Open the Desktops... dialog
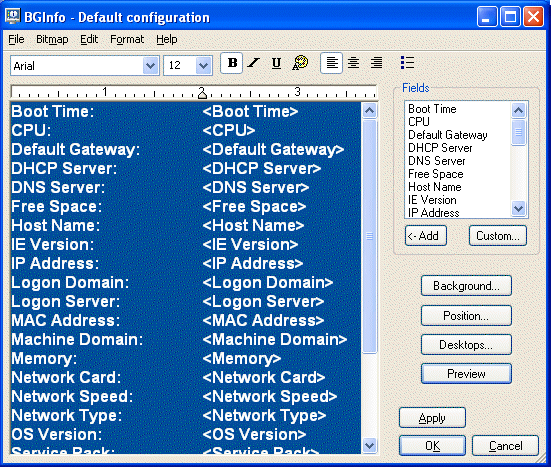Viewport: 551px width, 467px height. tap(466, 344)
